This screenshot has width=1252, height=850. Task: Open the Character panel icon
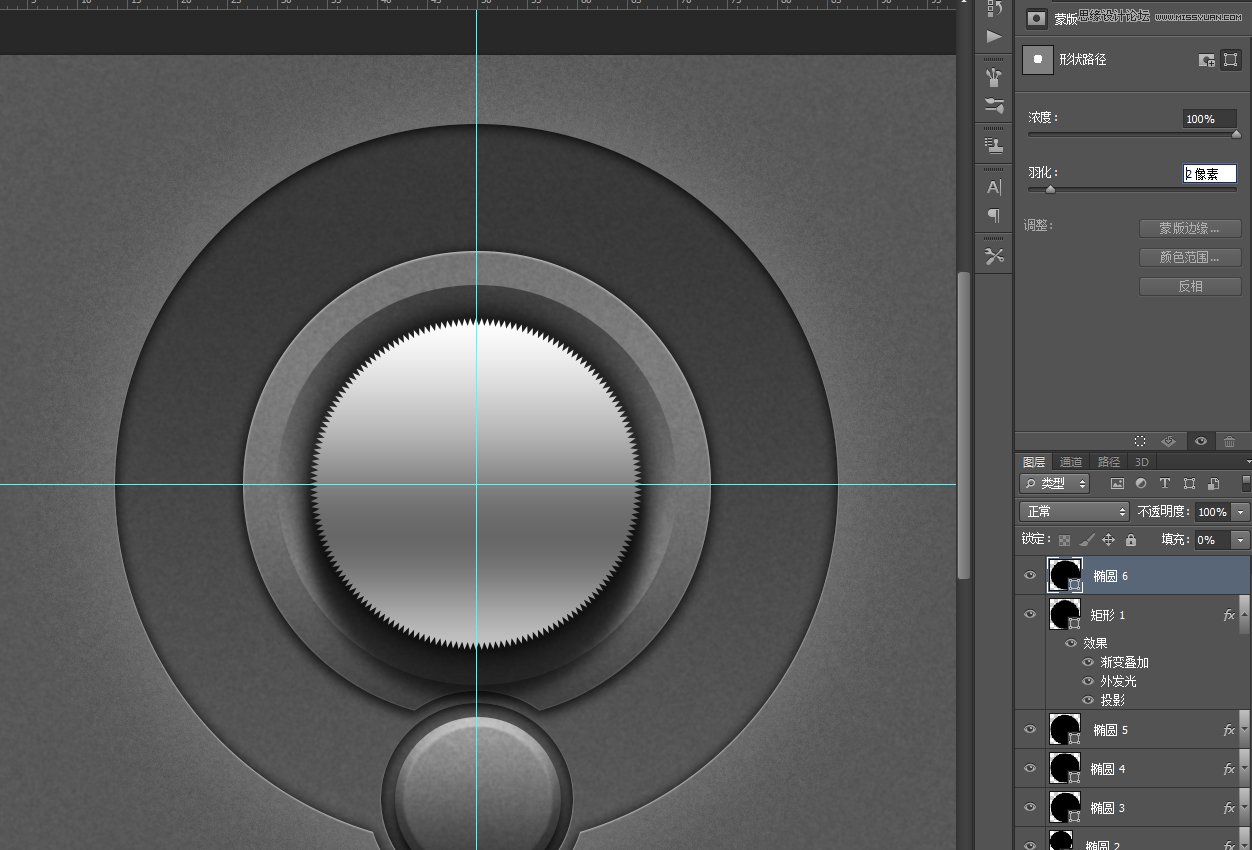click(x=994, y=187)
